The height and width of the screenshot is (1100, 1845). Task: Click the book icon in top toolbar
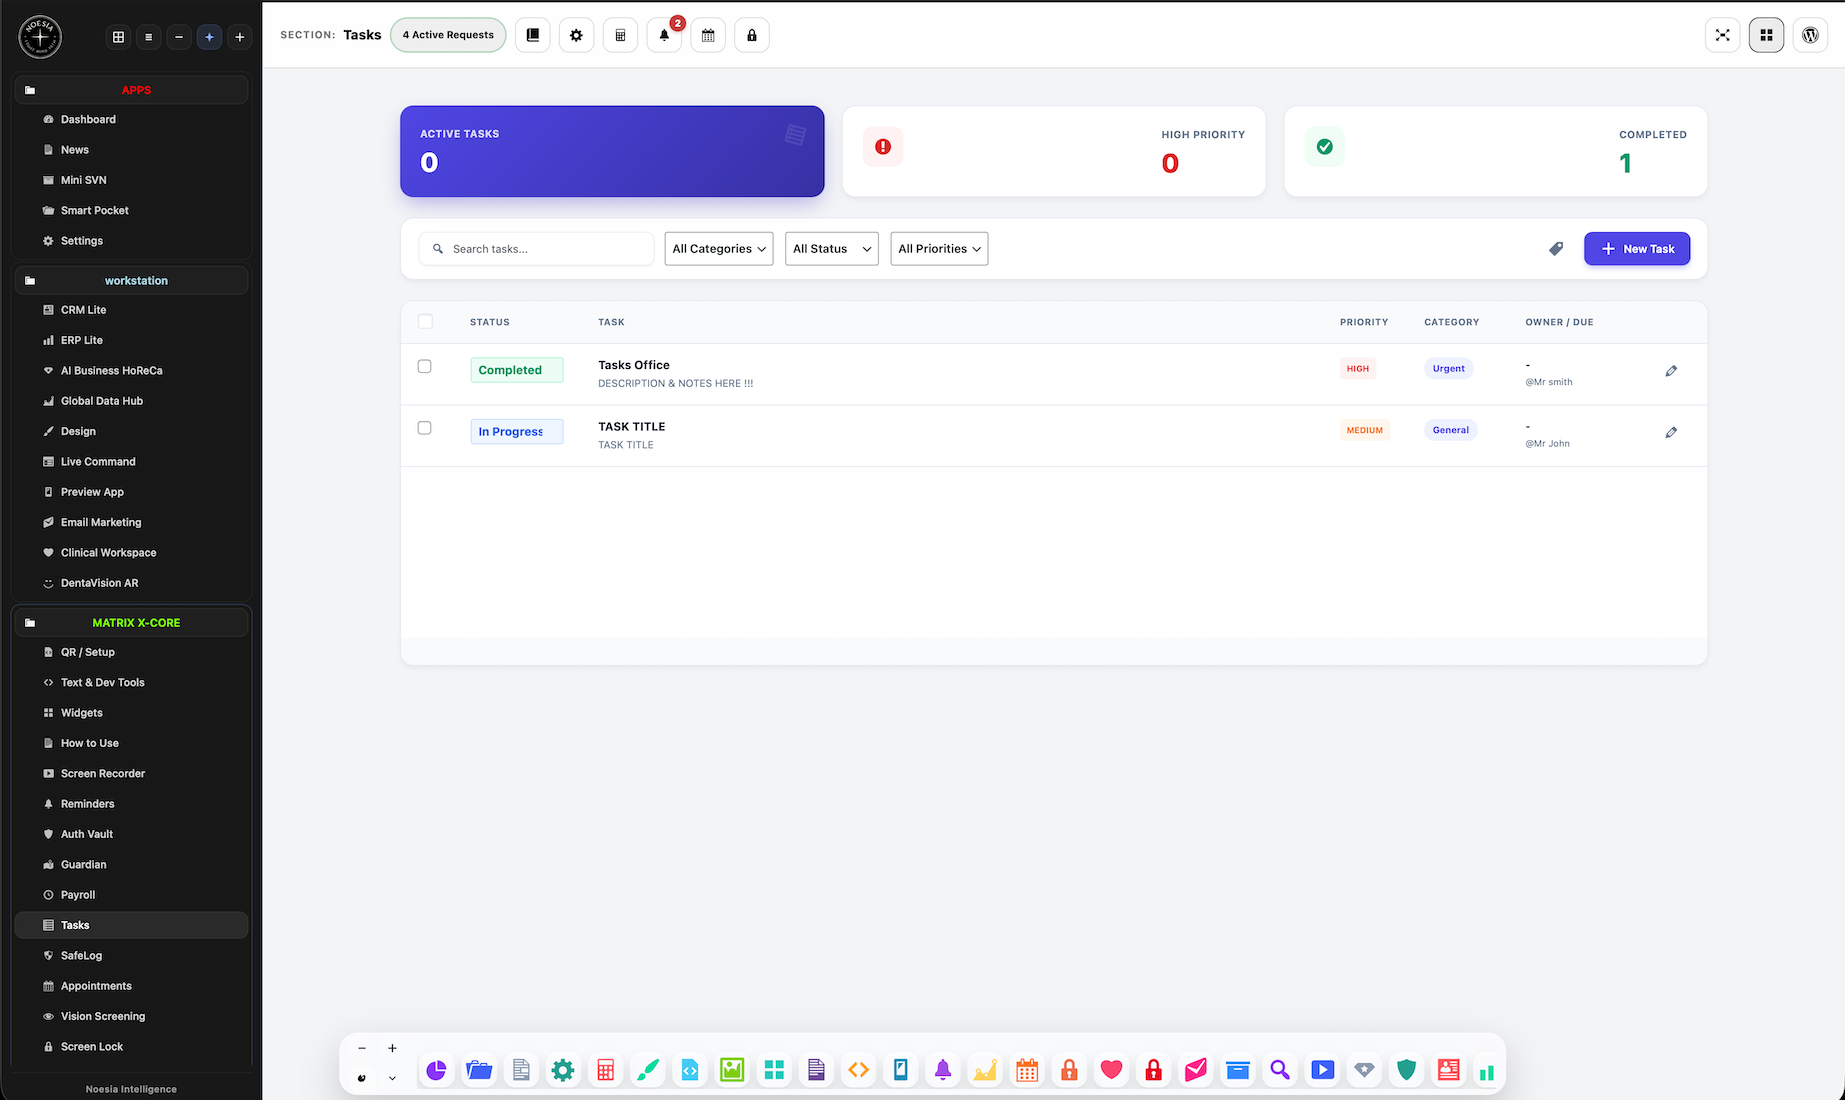click(533, 35)
